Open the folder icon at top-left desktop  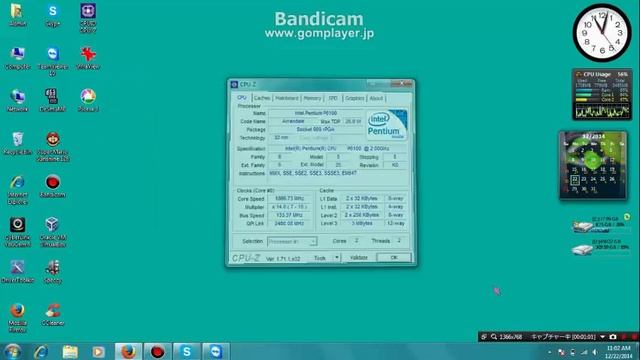click(18, 15)
